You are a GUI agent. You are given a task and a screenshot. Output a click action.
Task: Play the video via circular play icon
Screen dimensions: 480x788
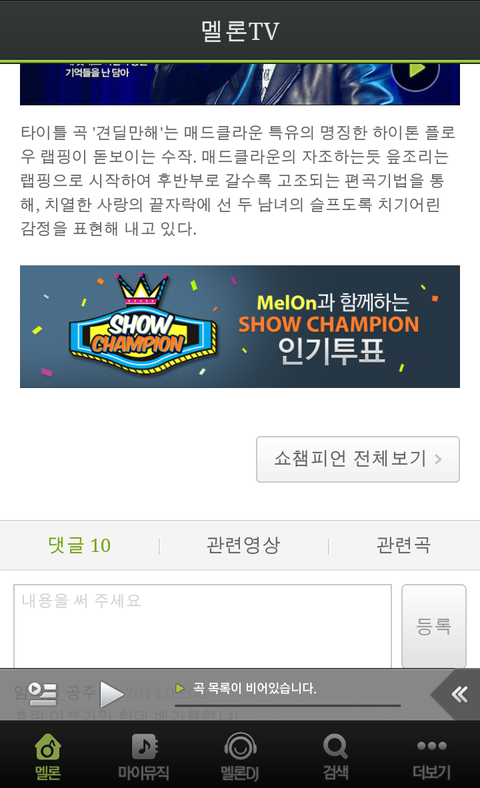tap(415, 70)
